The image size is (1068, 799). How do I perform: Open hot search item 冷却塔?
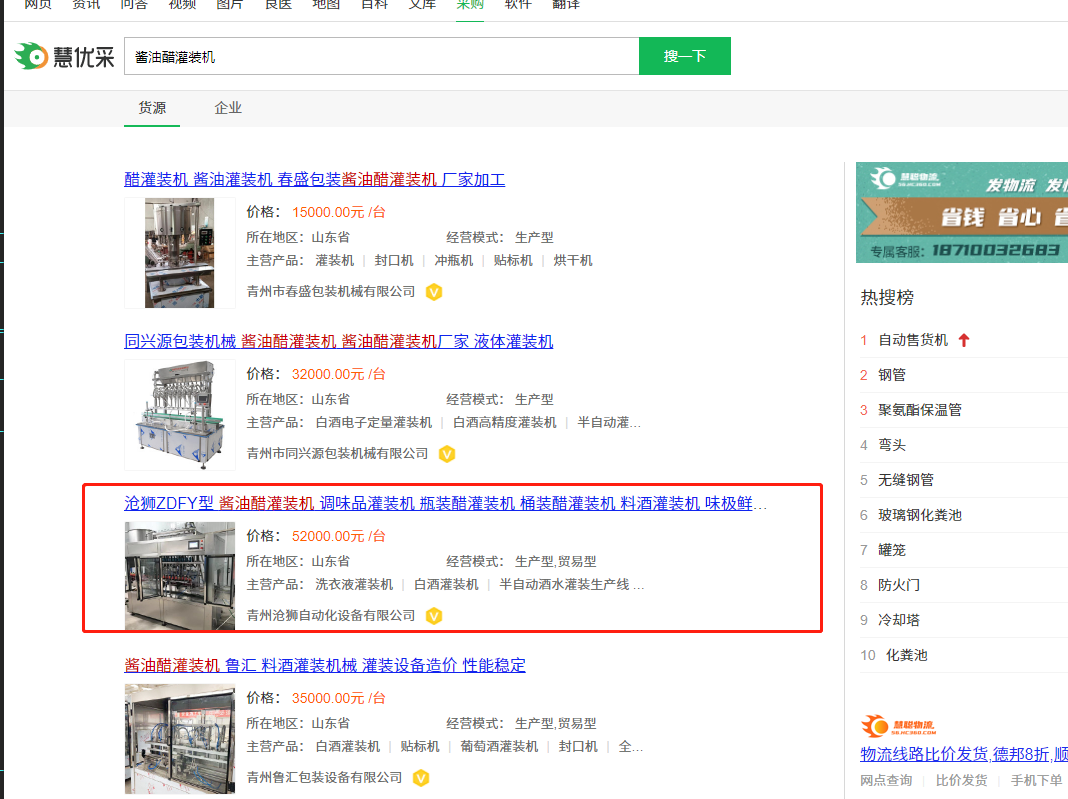point(898,621)
